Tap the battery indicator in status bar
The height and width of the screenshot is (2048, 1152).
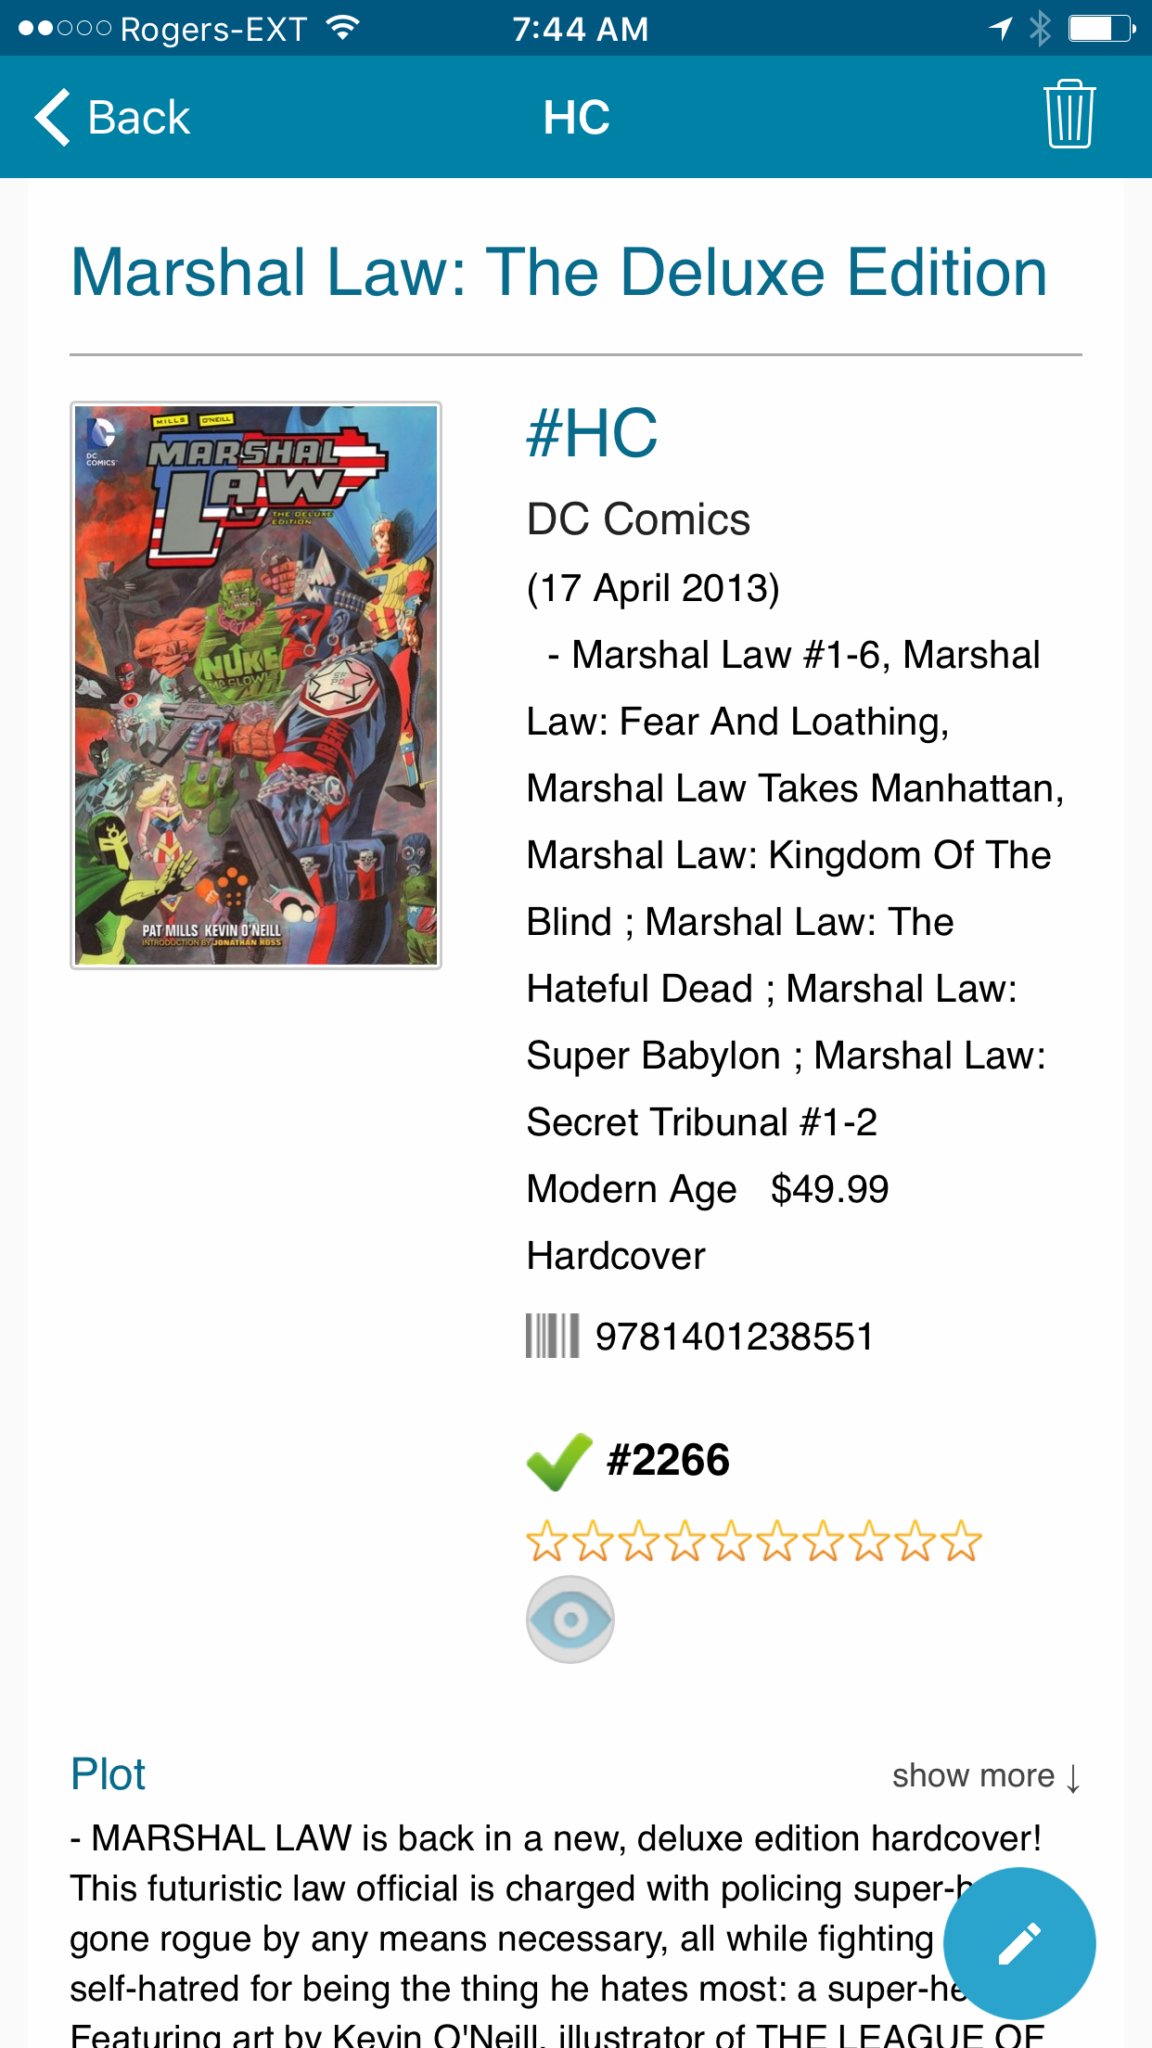(1101, 28)
